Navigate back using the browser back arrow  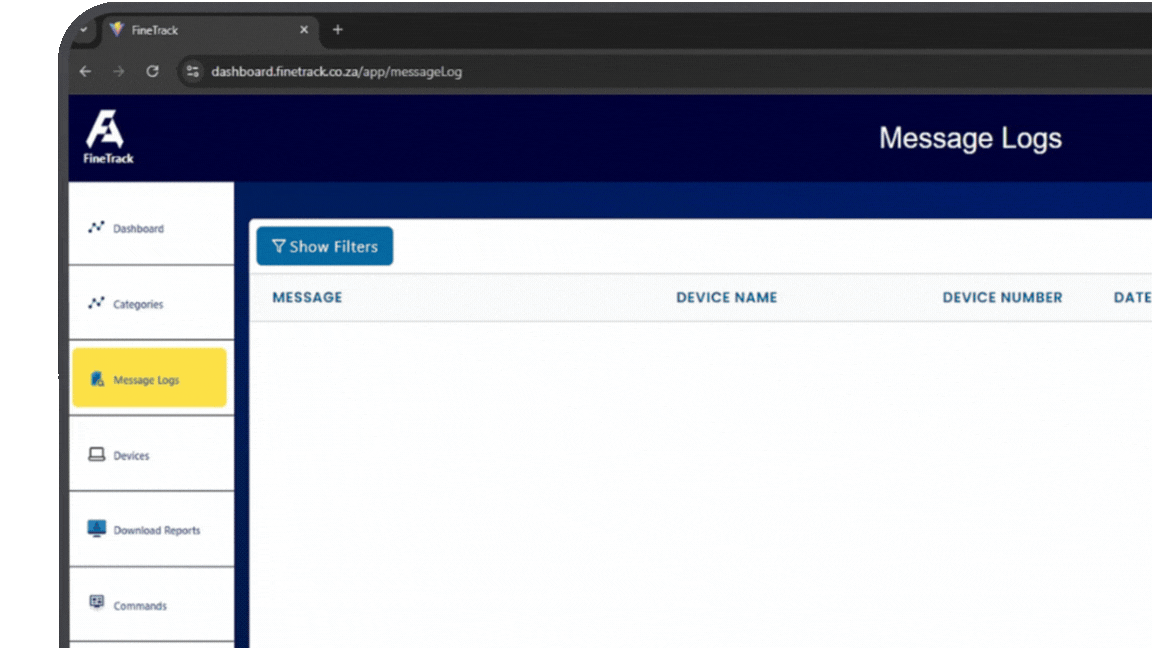point(84,71)
